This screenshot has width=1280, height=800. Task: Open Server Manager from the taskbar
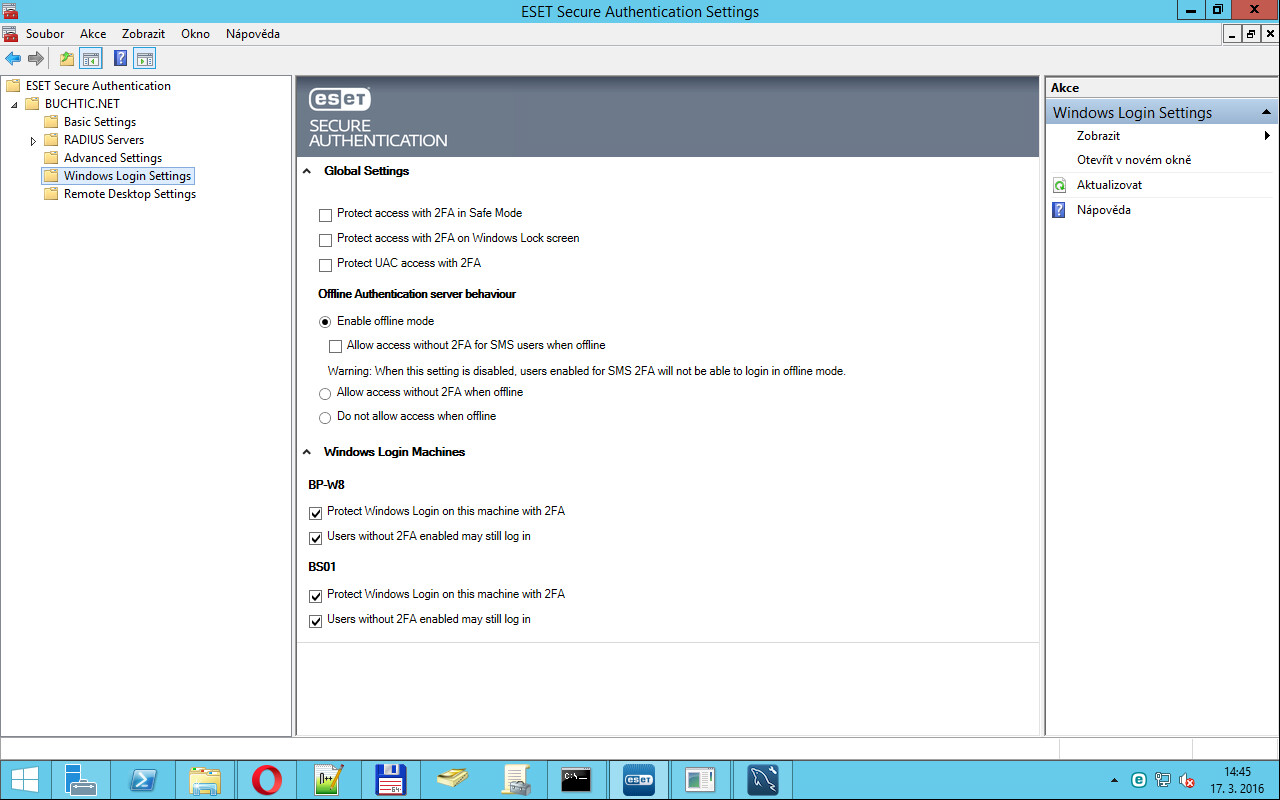80,779
